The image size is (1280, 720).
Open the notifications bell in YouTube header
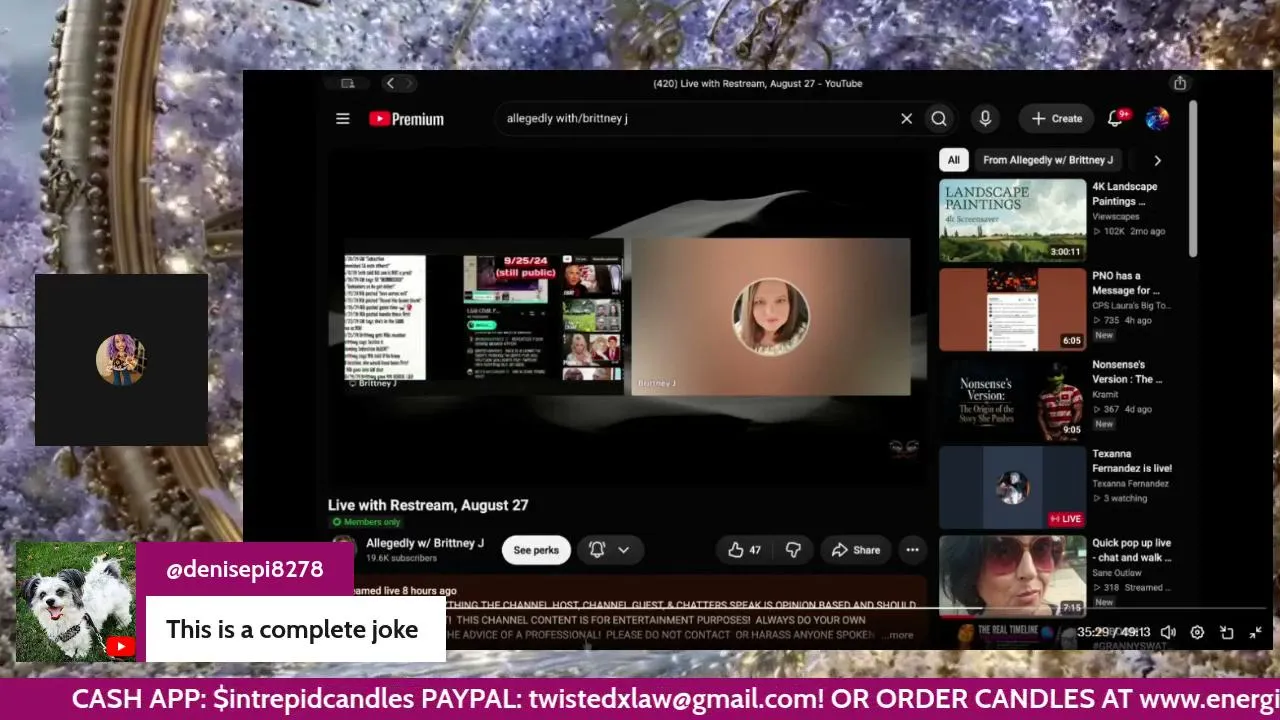(1117, 119)
